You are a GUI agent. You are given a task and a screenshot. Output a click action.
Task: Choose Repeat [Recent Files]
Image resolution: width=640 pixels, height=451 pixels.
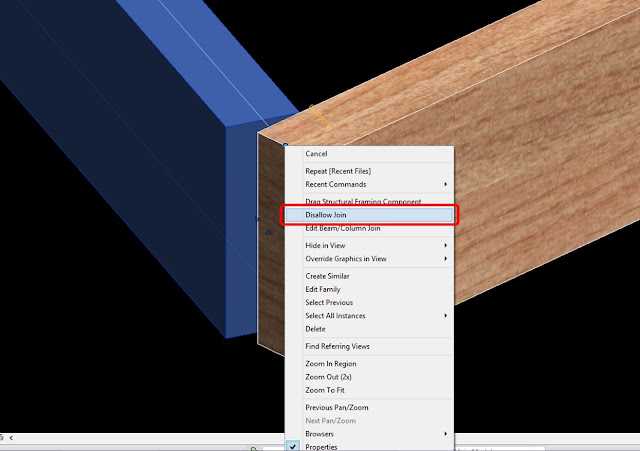pos(338,171)
